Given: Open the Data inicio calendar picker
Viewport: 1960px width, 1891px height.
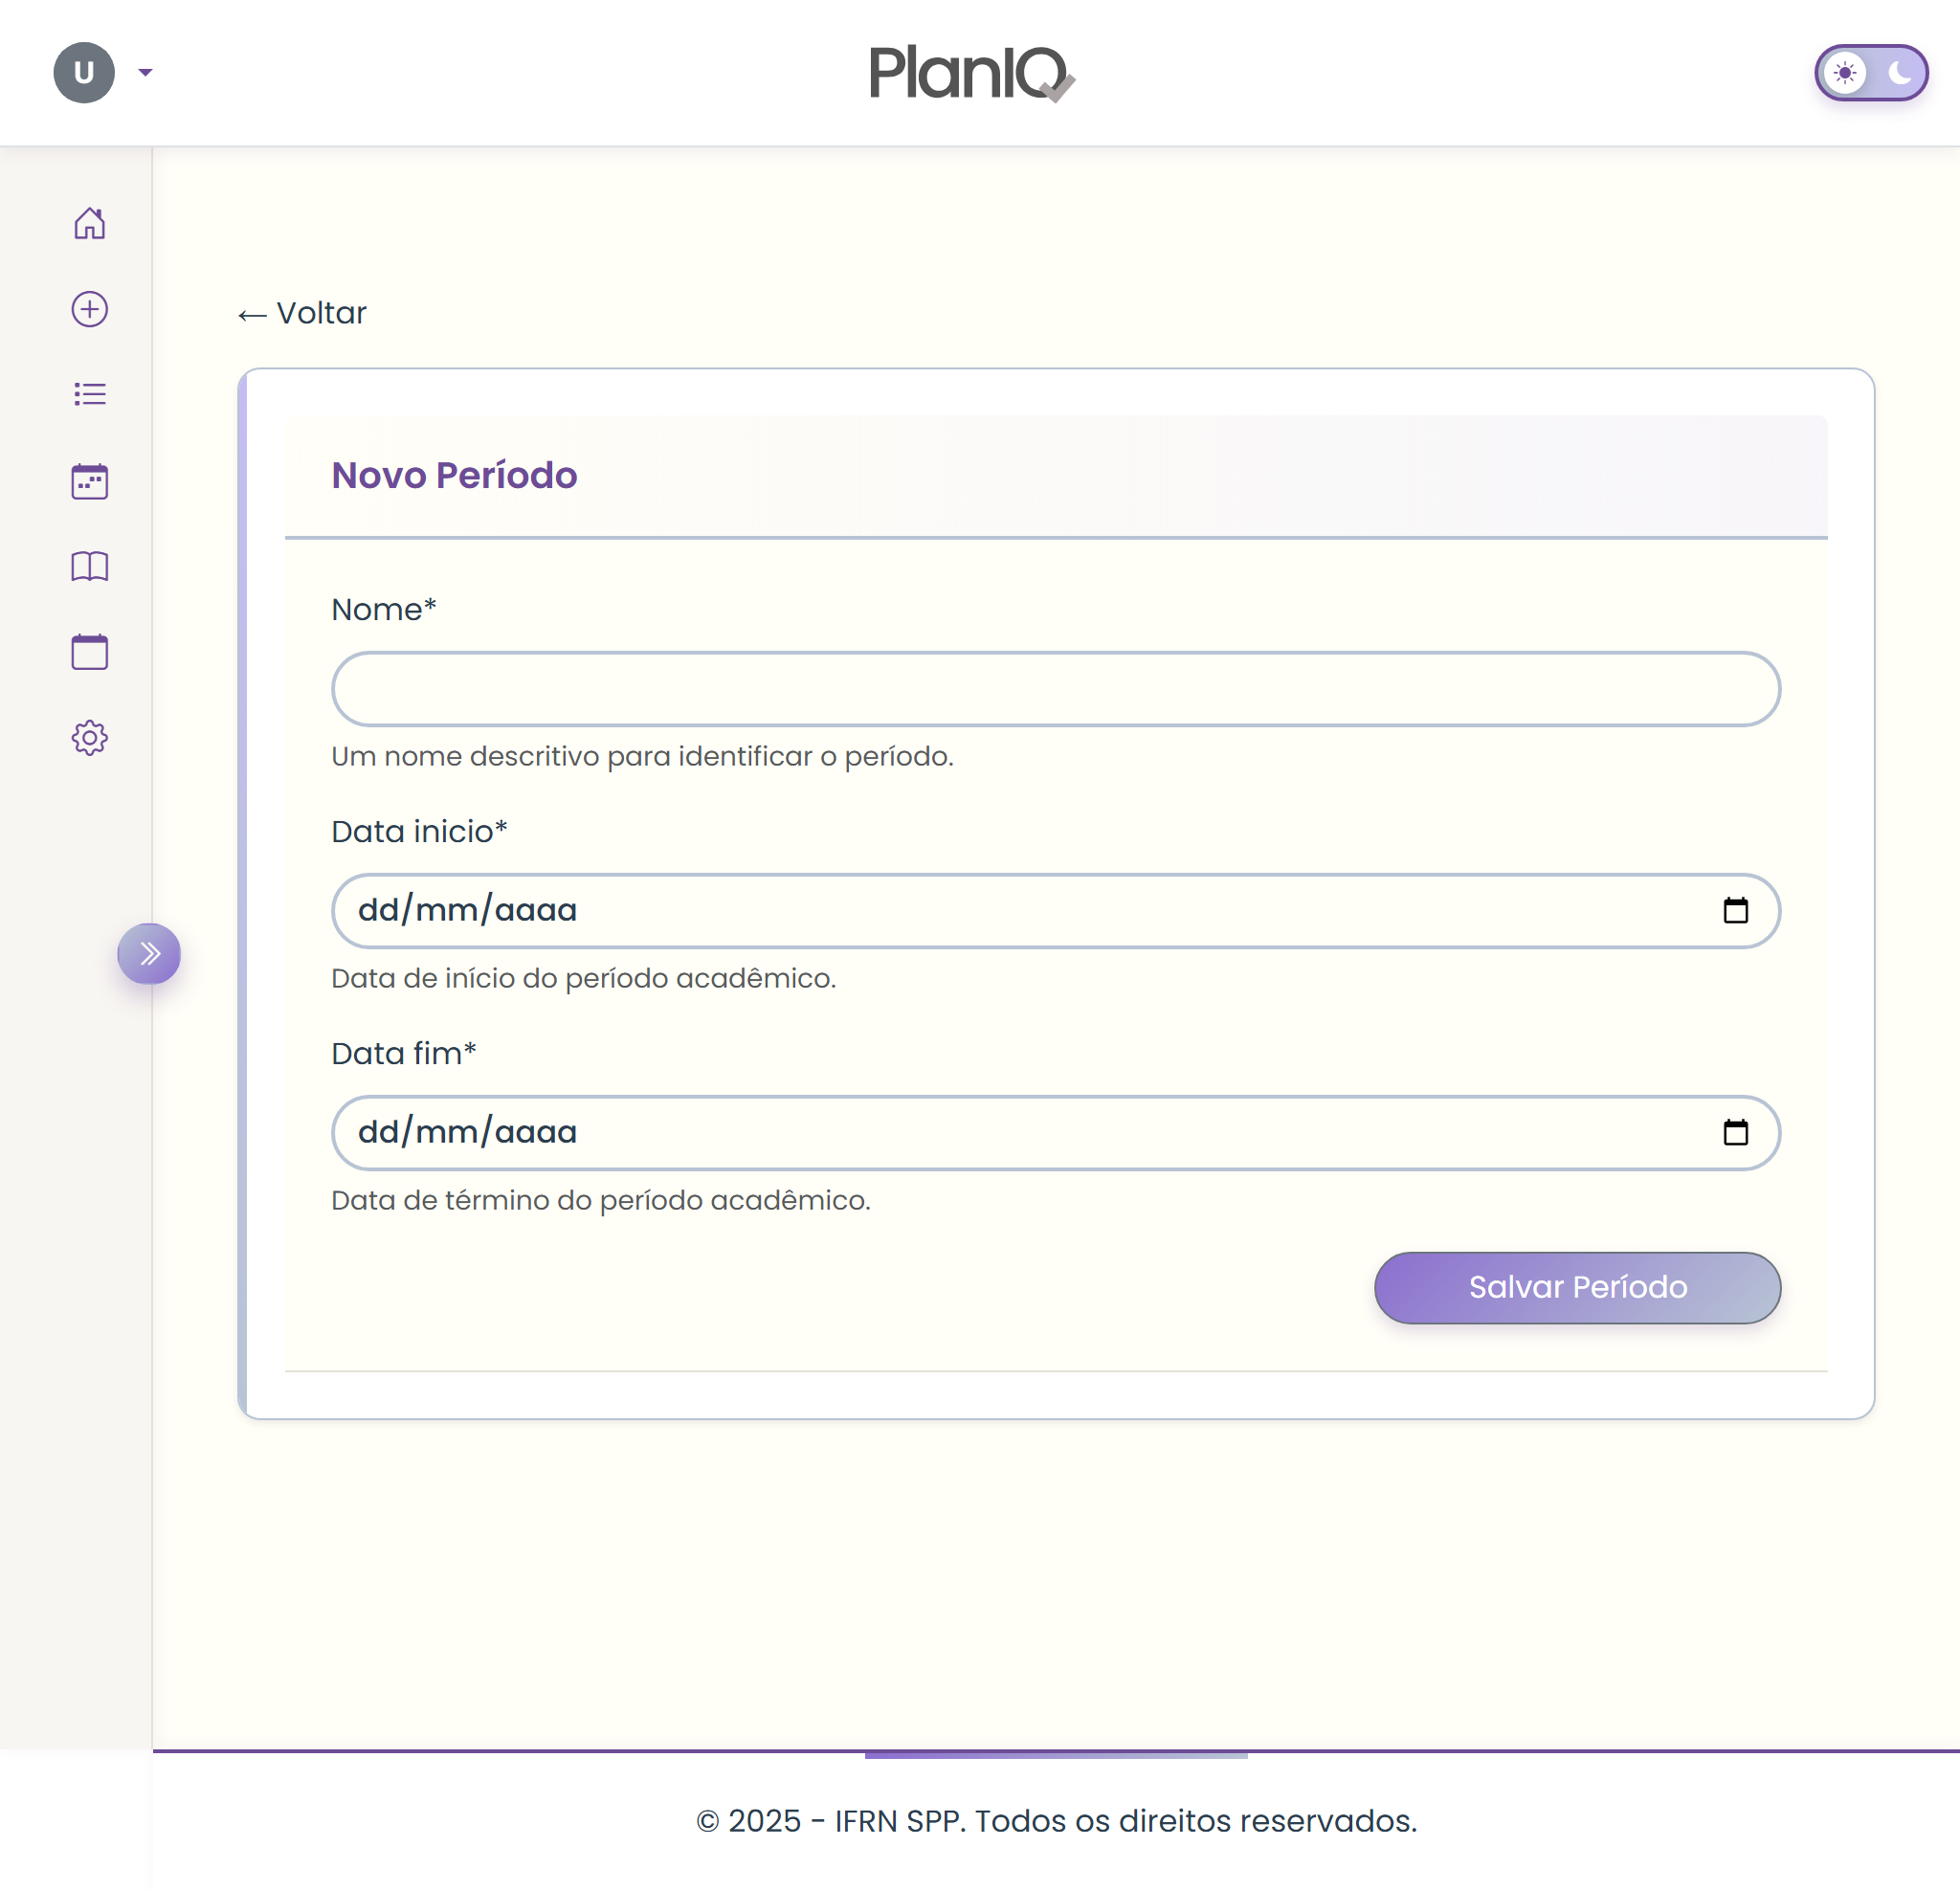Looking at the screenshot, I should (1735, 910).
